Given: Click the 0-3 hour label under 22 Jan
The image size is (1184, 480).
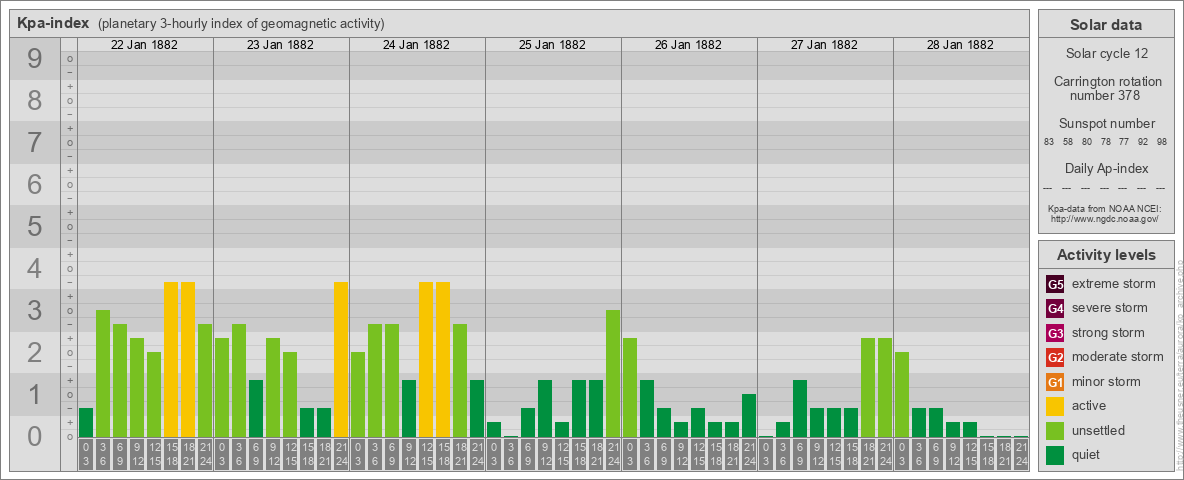Looking at the screenshot, I should click(x=86, y=455).
